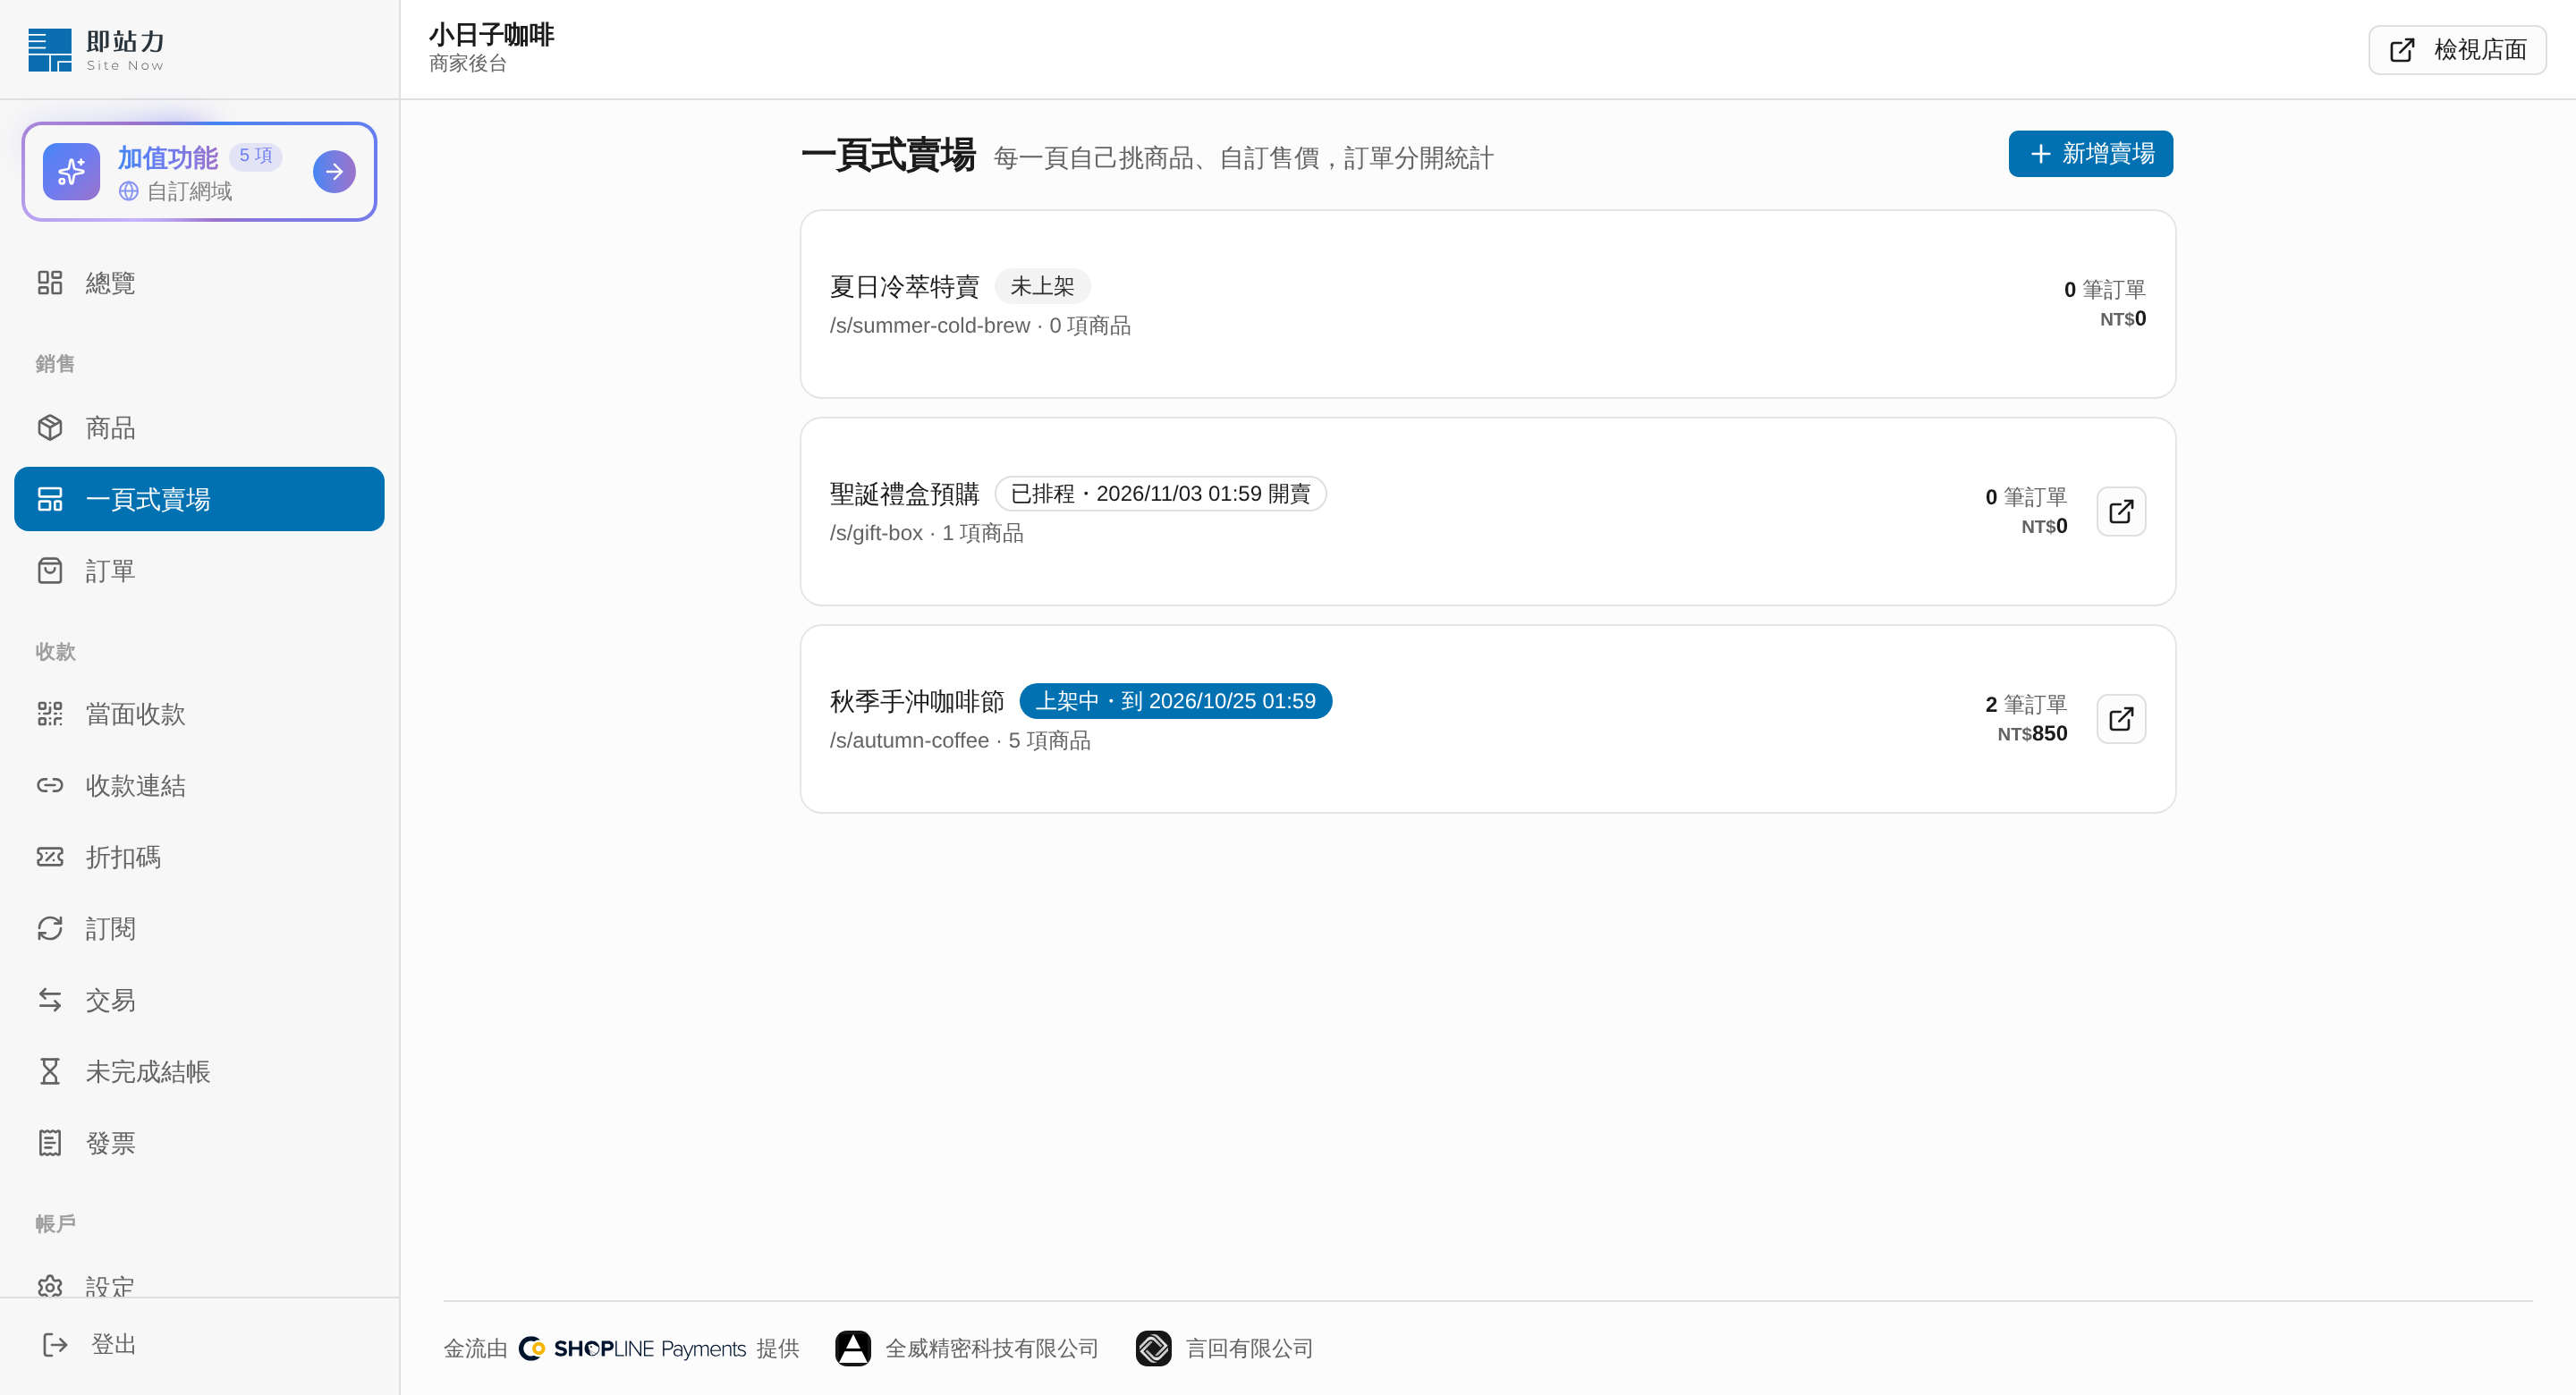
Task: Click the invoice receipt icon
Action: click(x=50, y=1143)
